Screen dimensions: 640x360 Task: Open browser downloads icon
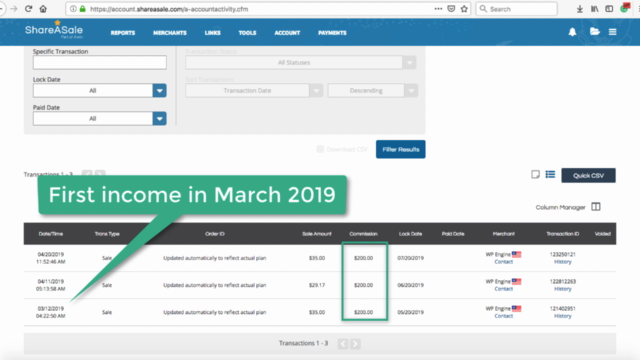[580, 9]
